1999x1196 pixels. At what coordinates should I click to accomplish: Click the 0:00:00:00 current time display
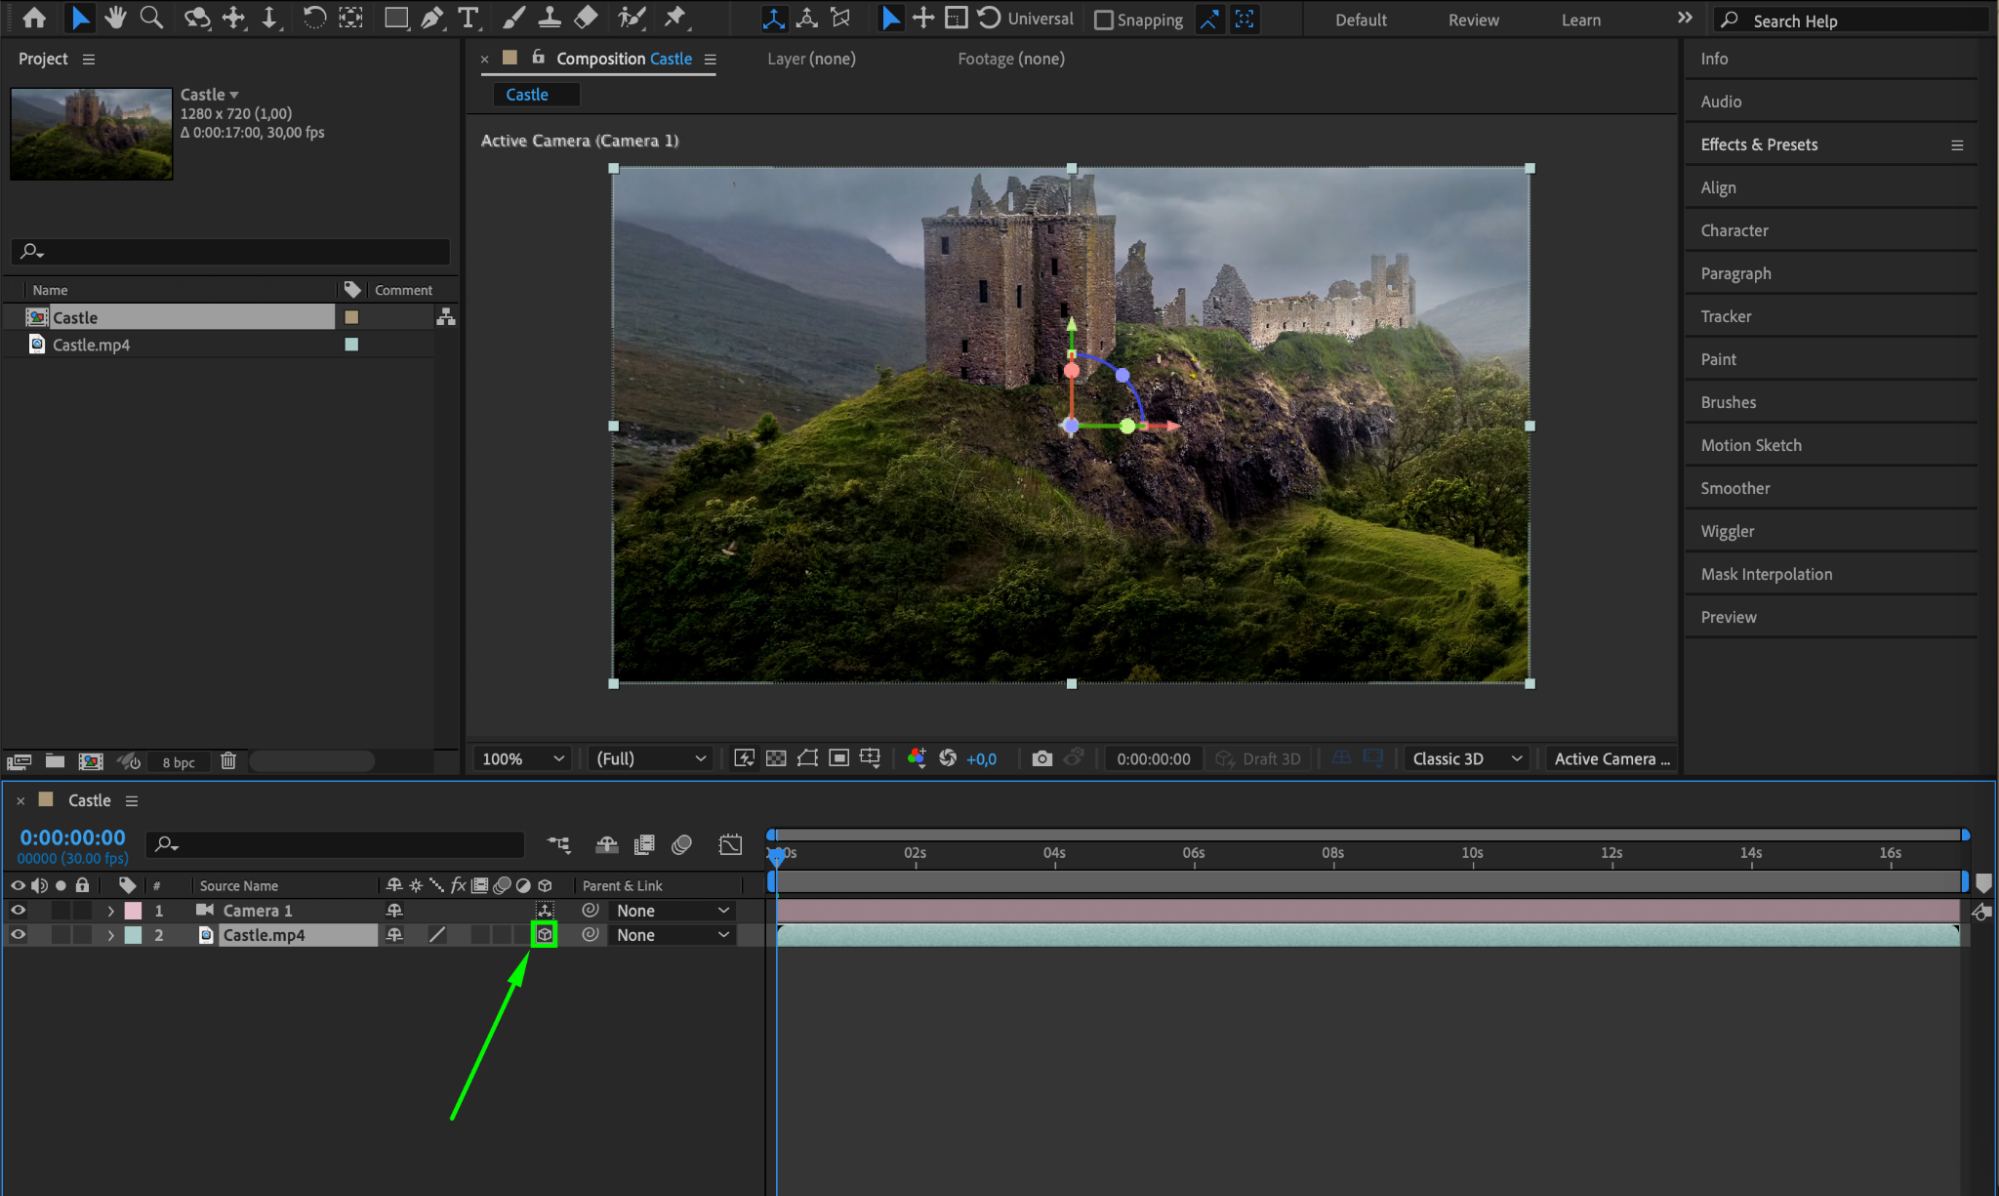72,838
